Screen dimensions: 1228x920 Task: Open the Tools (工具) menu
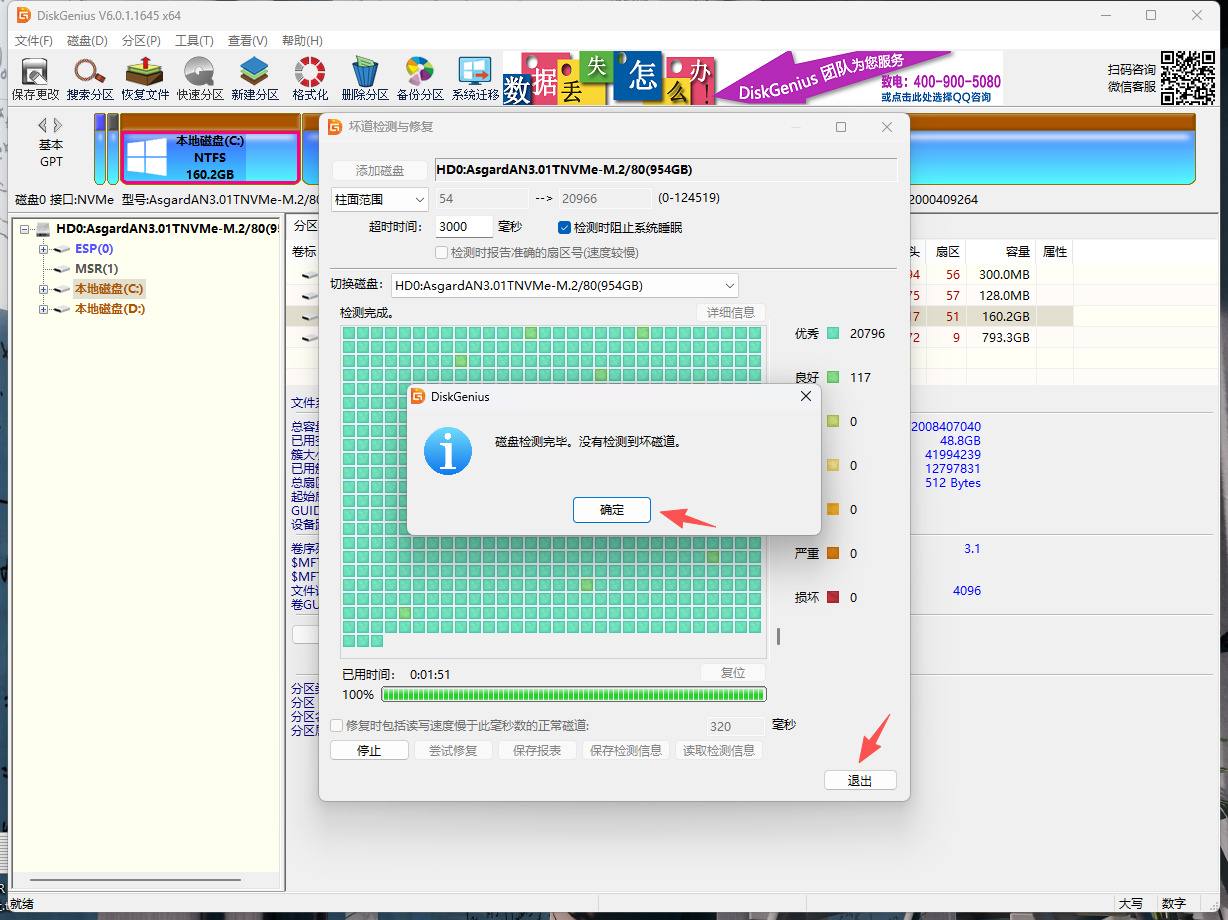click(x=194, y=41)
